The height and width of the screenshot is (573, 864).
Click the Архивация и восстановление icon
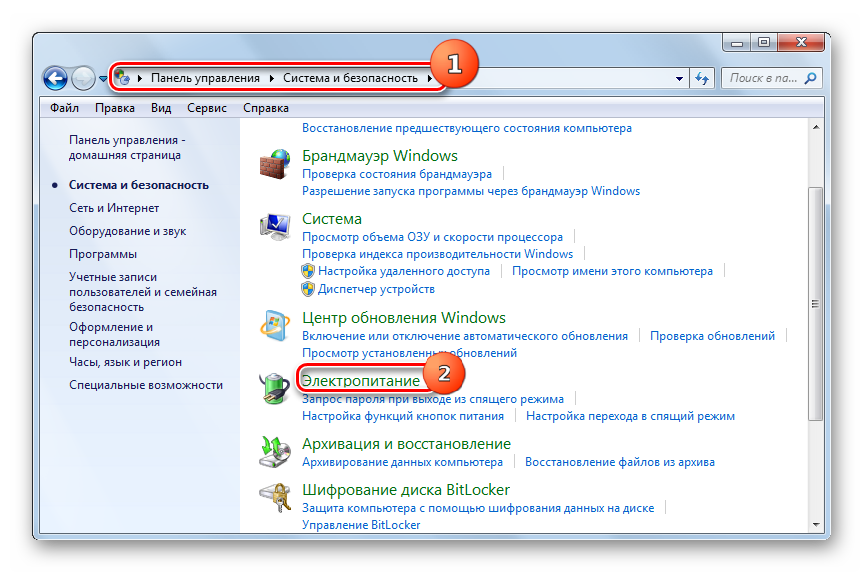pos(275,452)
